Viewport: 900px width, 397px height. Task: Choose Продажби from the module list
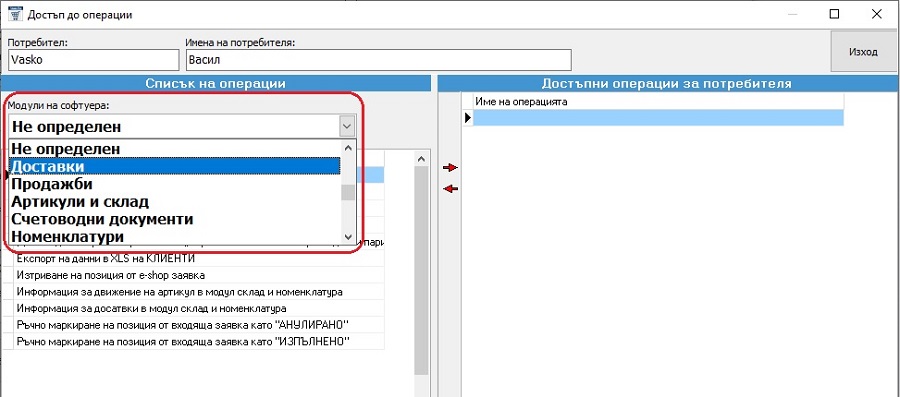coord(174,184)
